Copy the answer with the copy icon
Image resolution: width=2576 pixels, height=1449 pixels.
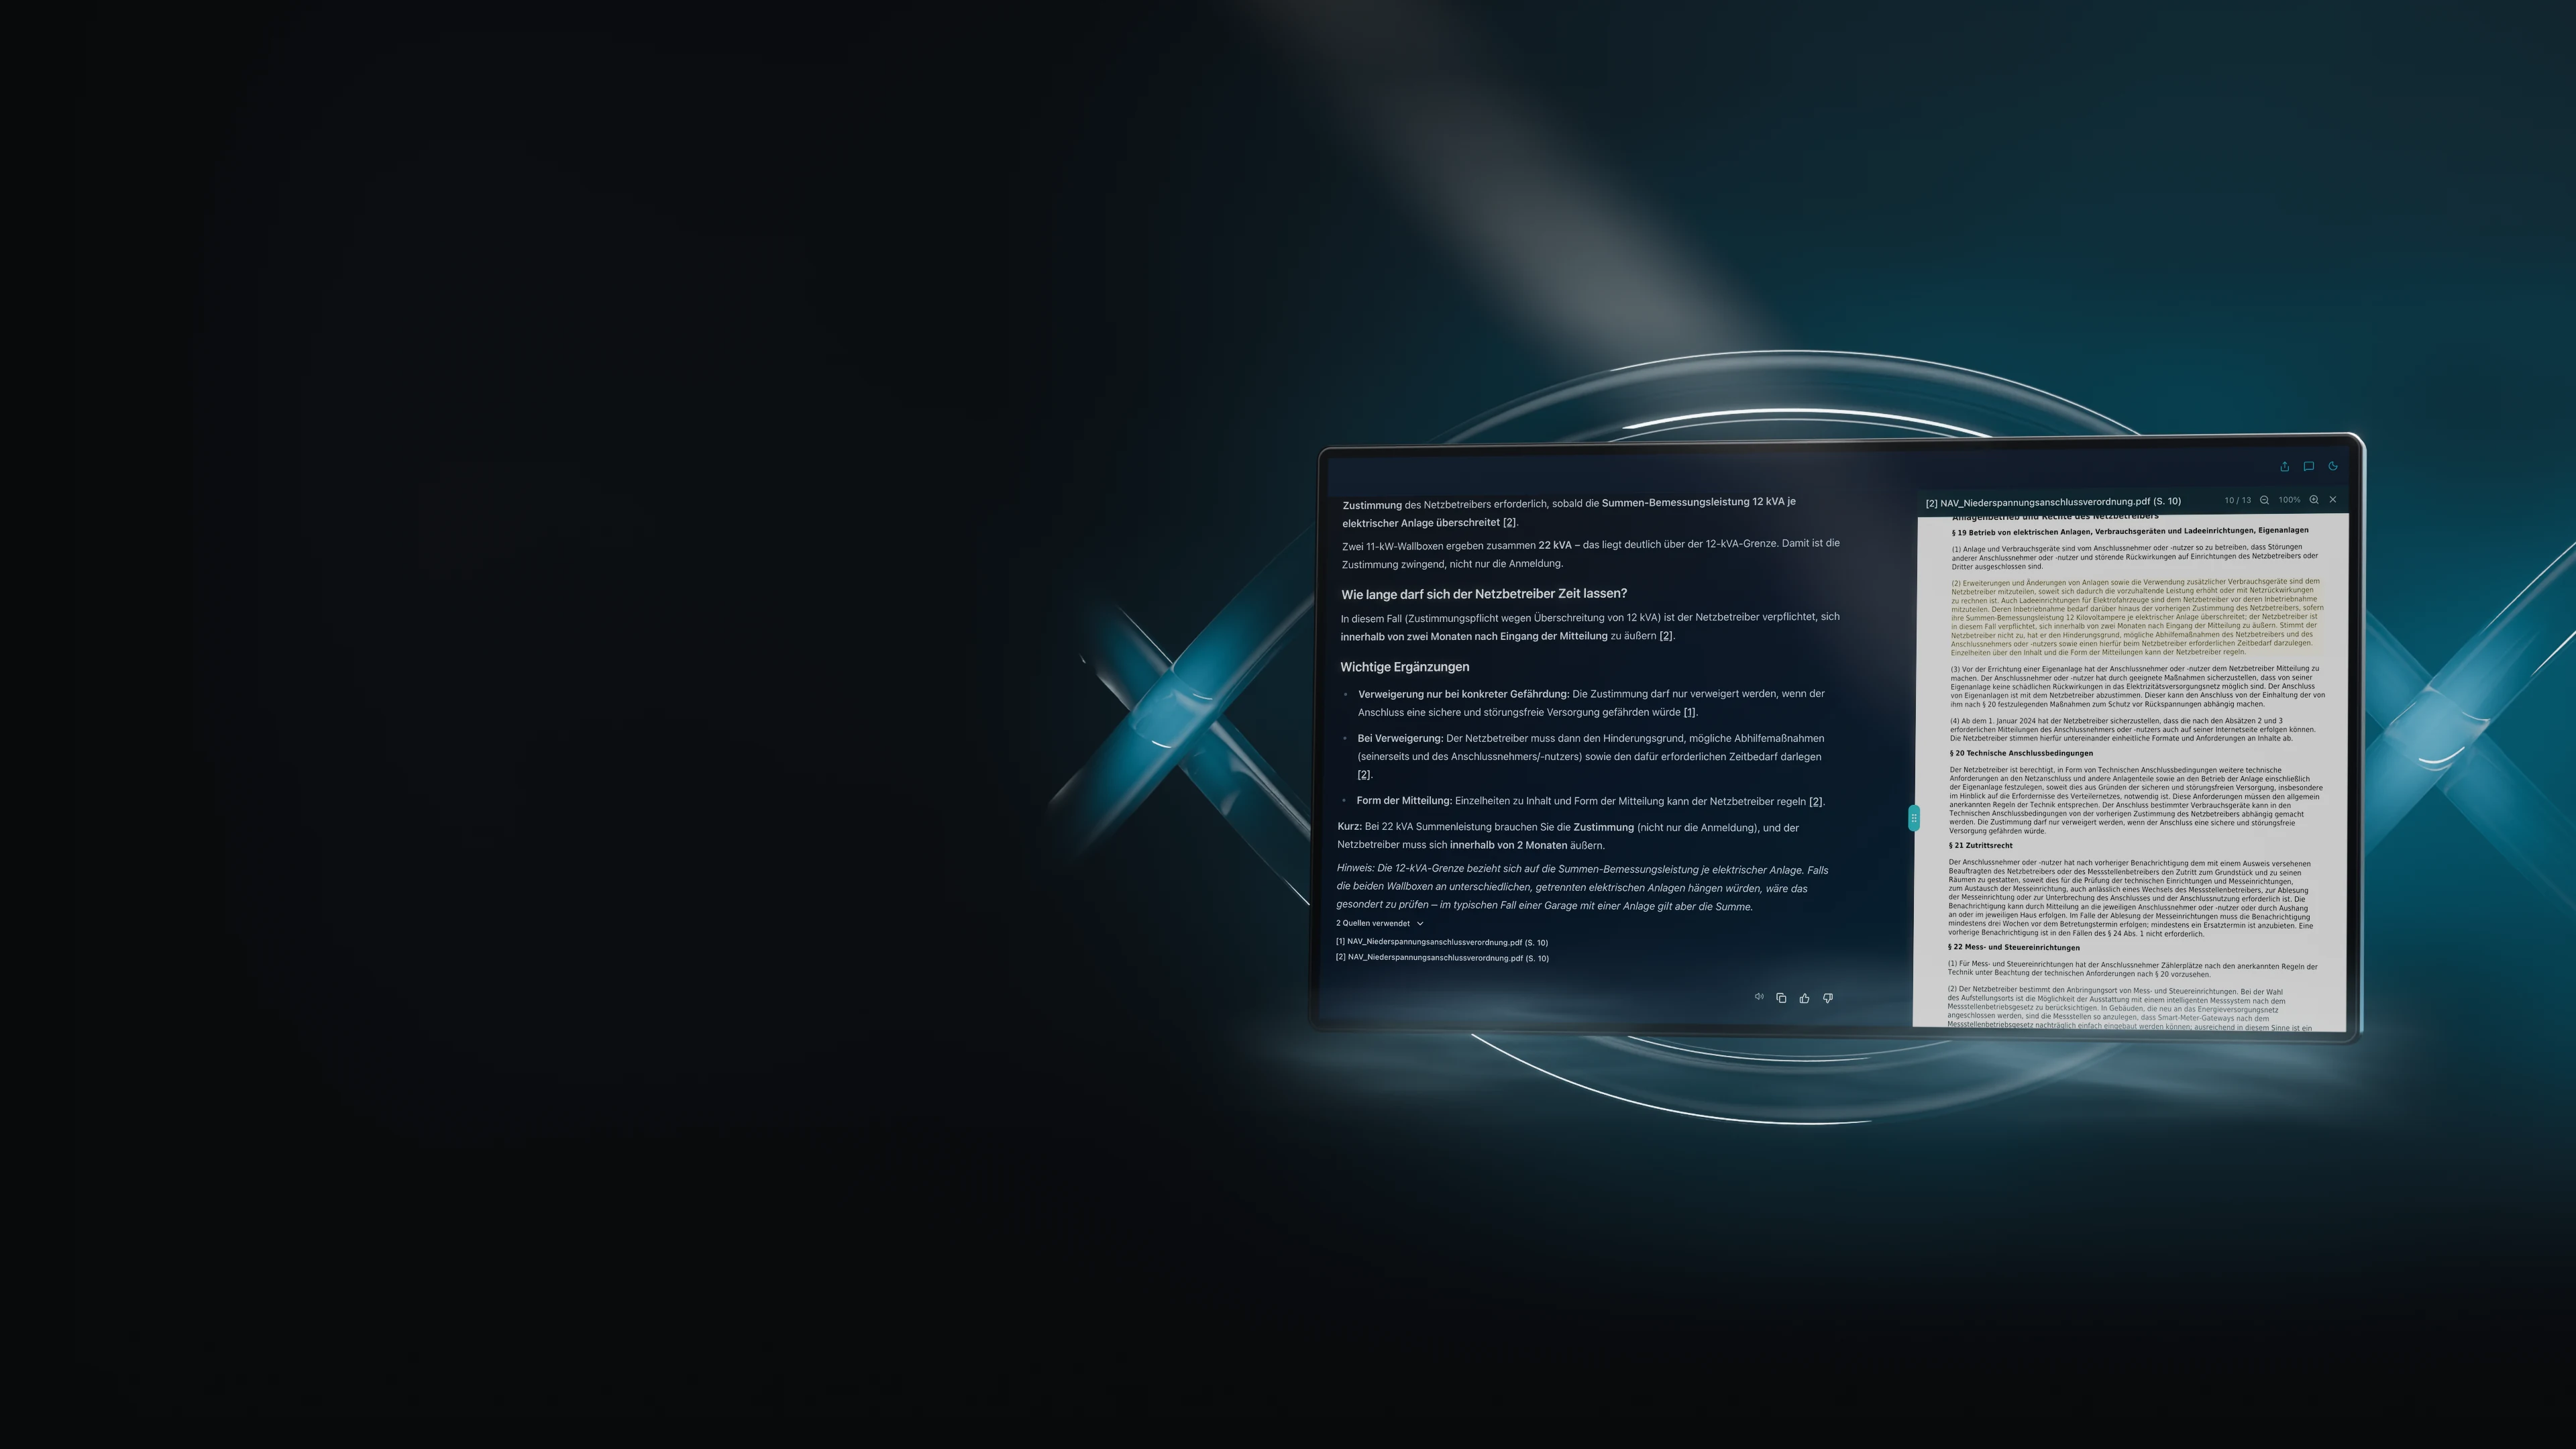[1781, 997]
